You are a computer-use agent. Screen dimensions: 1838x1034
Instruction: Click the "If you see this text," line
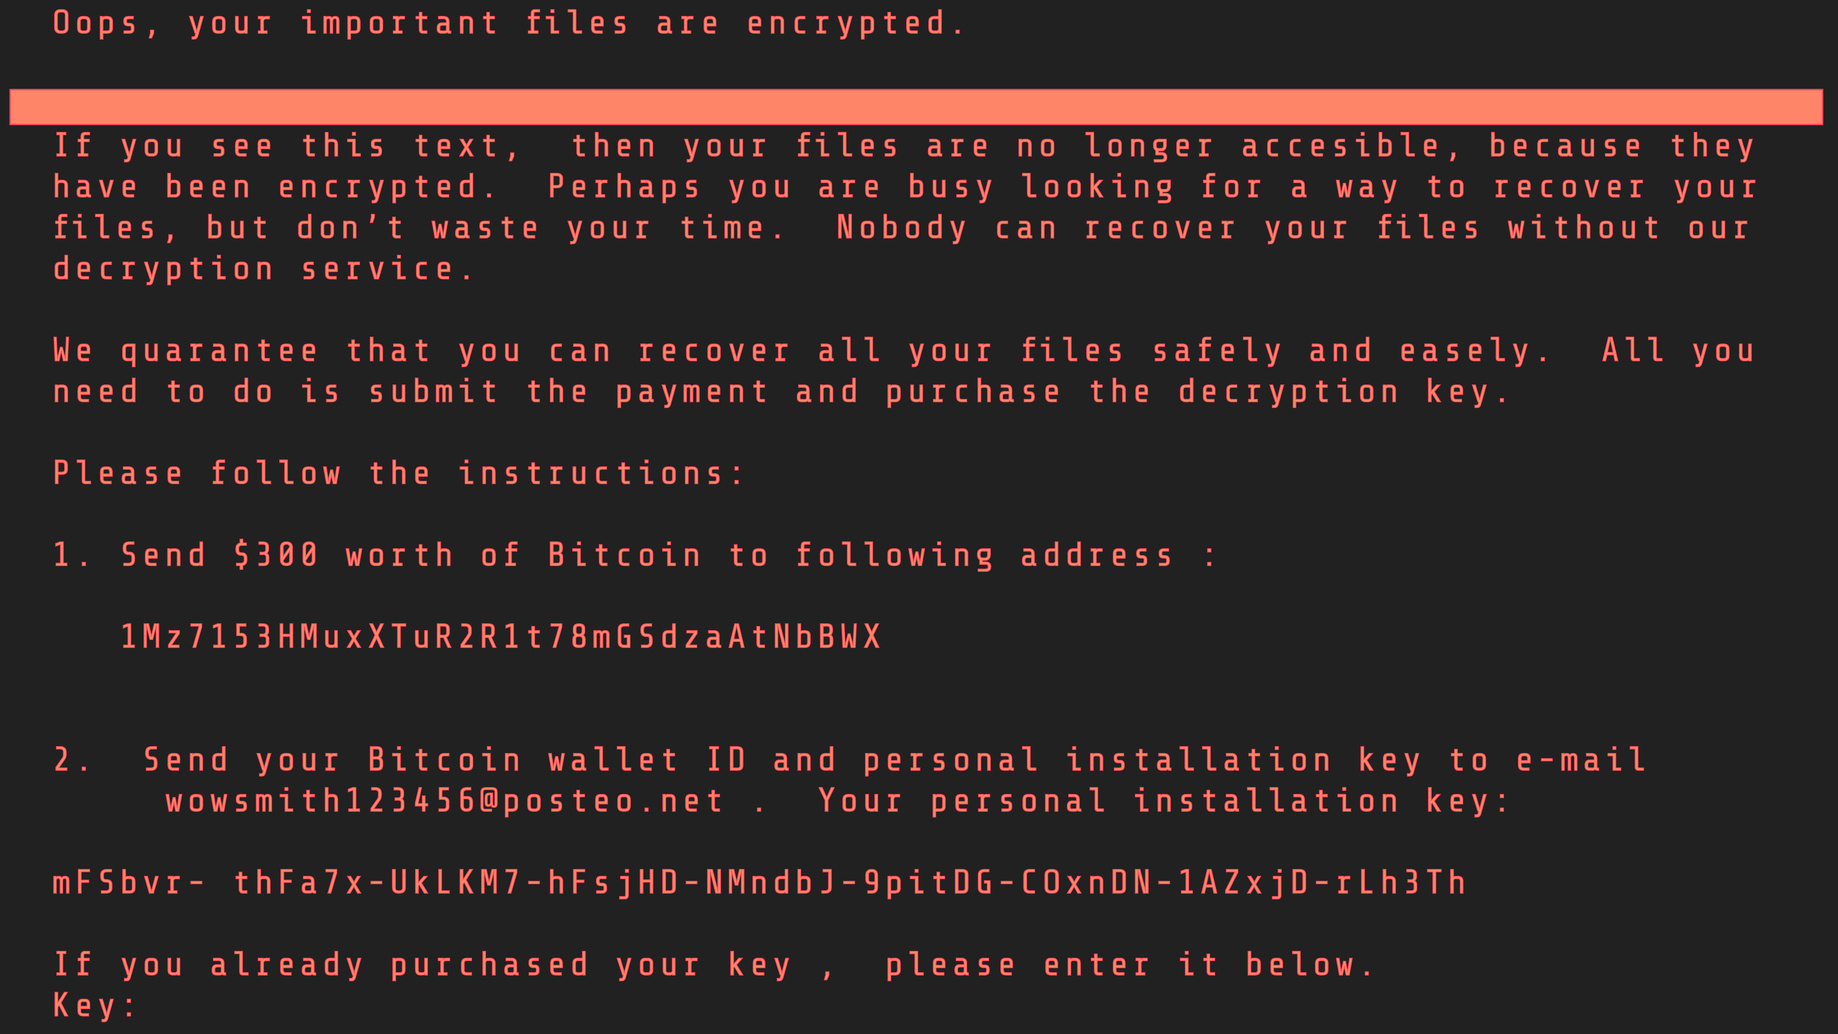coord(288,146)
